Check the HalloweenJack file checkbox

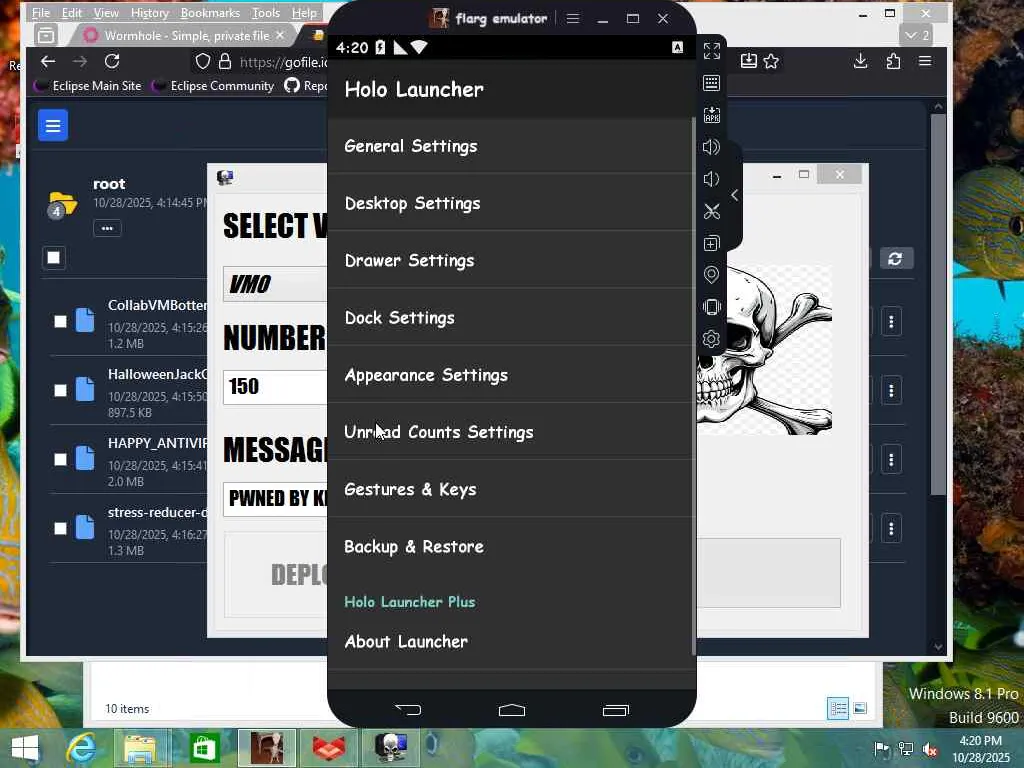[x=60, y=391]
